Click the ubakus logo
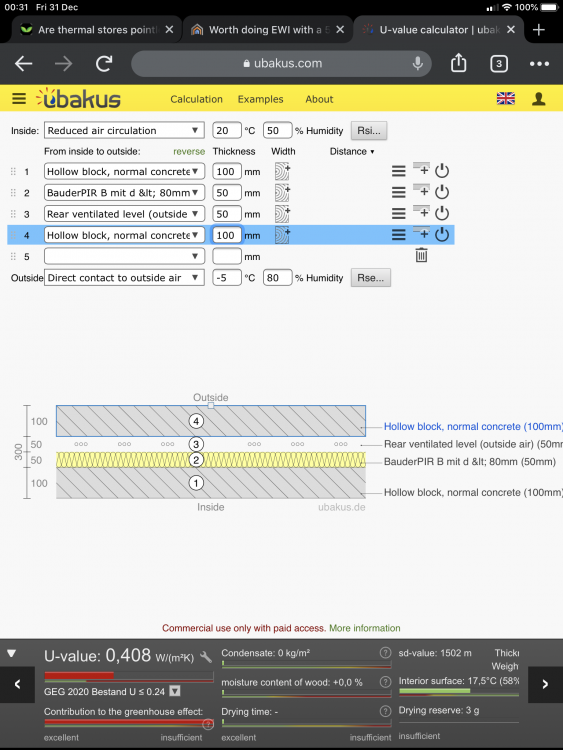Image resolution: width=563 pixels, height=750 pixels. pos(78,98)
